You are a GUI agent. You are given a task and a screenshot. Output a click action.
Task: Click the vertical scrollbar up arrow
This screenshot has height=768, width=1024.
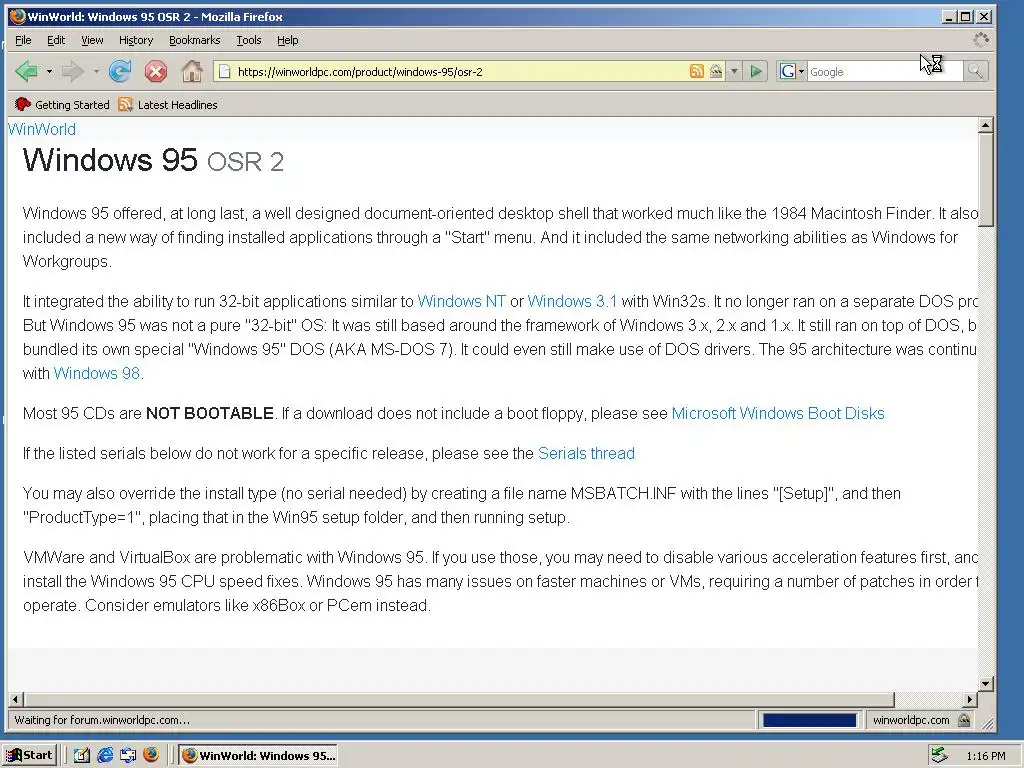[x=986, y=125]
